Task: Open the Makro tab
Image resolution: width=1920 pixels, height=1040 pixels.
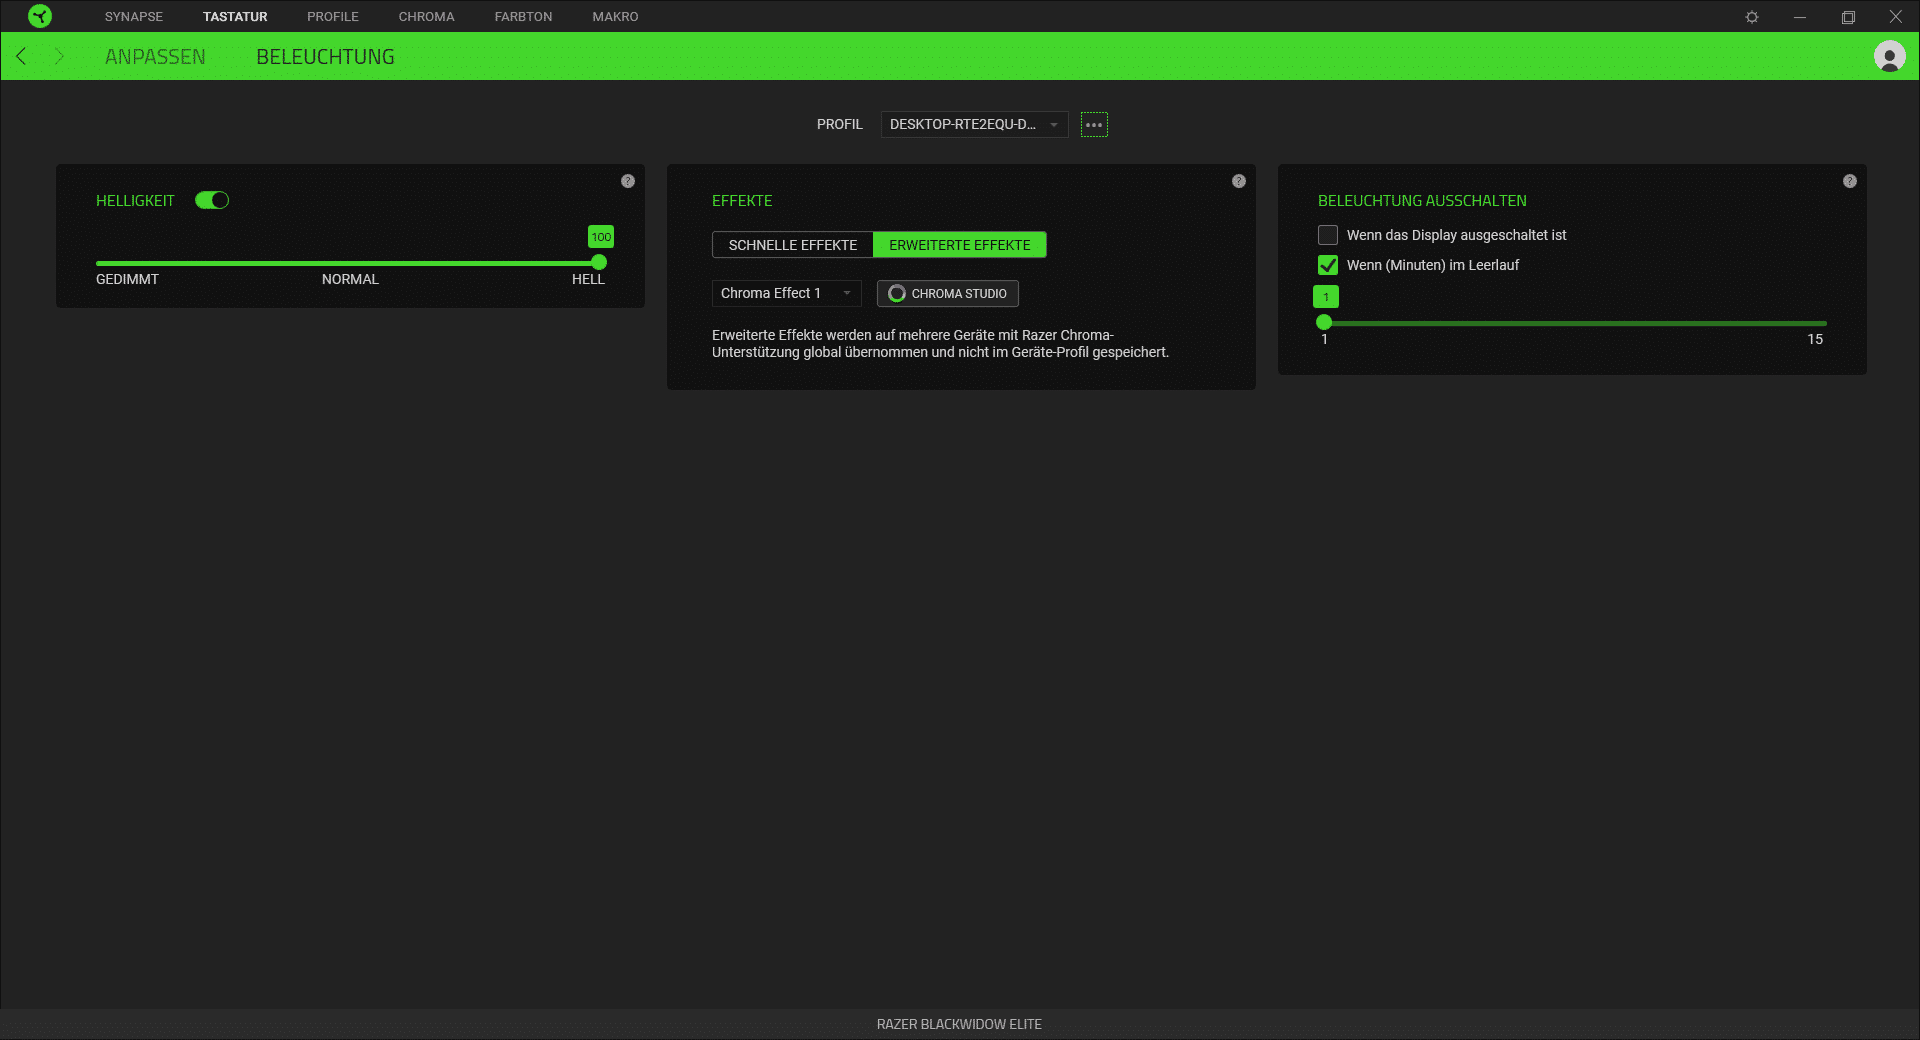Action: coord(615,17)
